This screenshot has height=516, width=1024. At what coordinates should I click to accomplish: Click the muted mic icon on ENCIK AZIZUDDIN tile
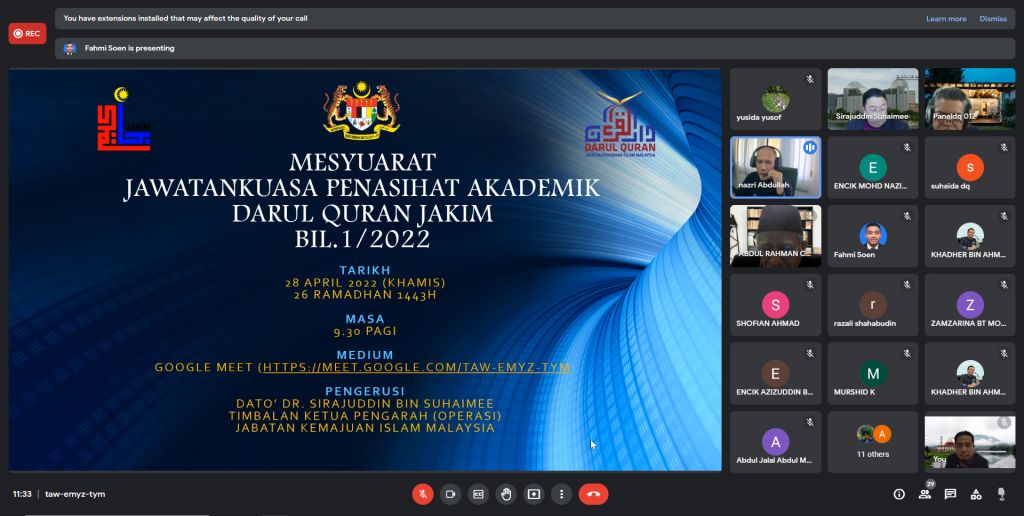(x=810, y=353)
